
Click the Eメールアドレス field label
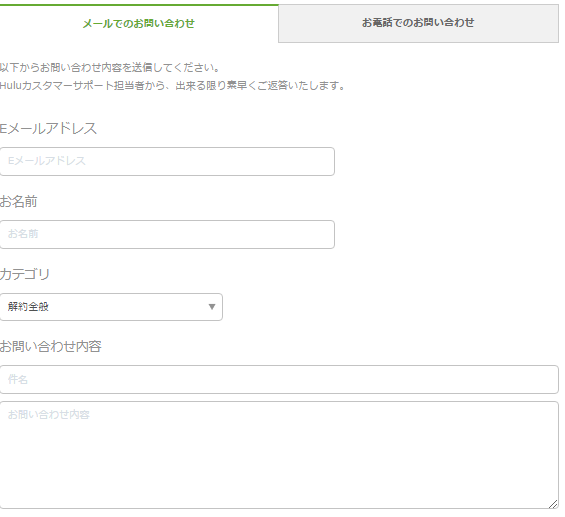(48, 129)
